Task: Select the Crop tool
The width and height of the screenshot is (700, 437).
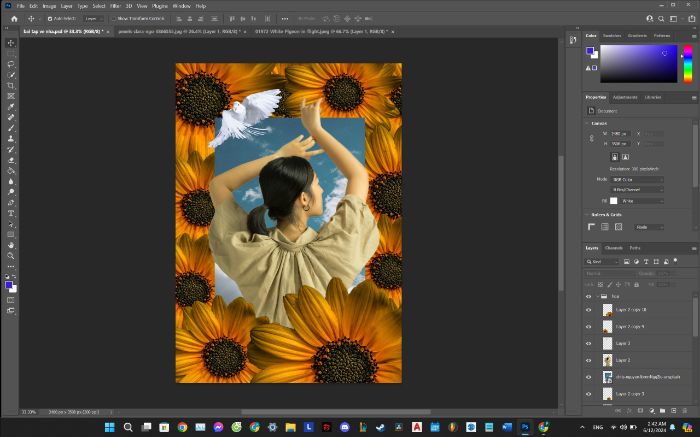Action: pyautogui.click(x=11, y=86)
